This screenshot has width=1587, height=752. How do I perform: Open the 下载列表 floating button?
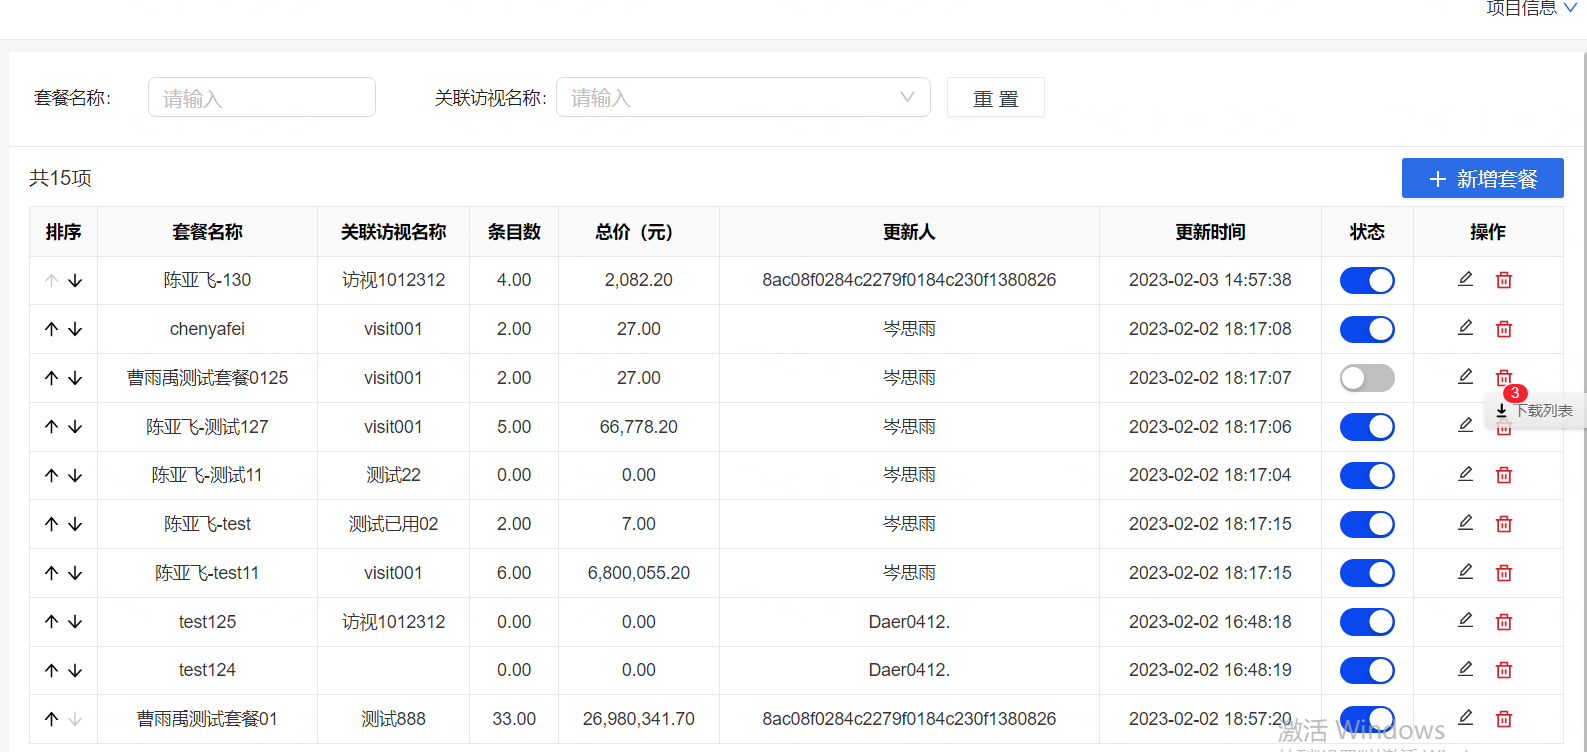[1535, 410]
